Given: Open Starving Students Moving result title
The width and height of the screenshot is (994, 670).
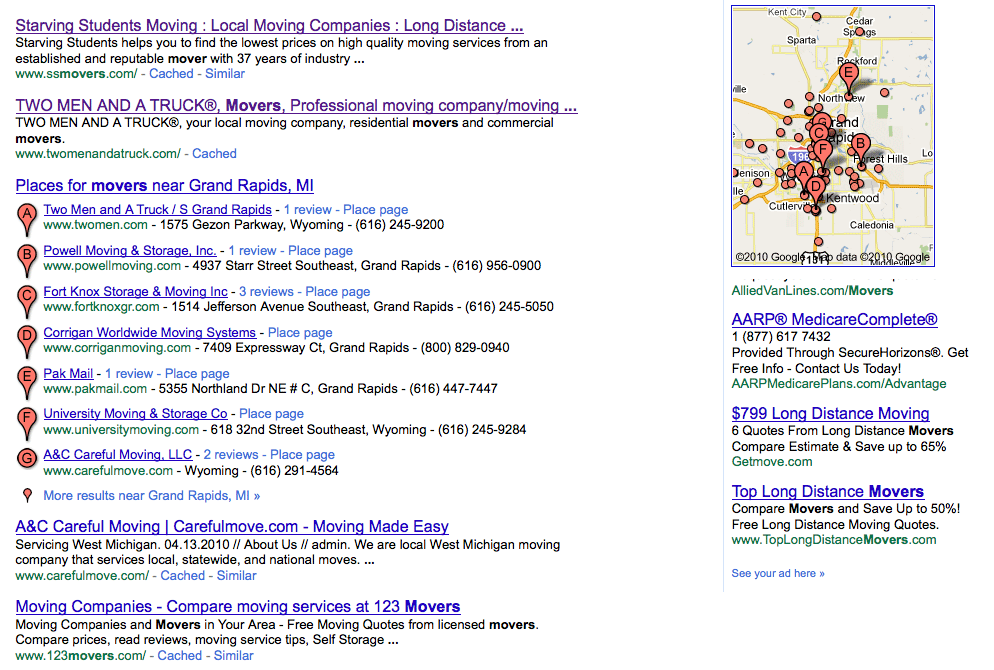Looking at the screenshot, I should (x=269, y=26).
